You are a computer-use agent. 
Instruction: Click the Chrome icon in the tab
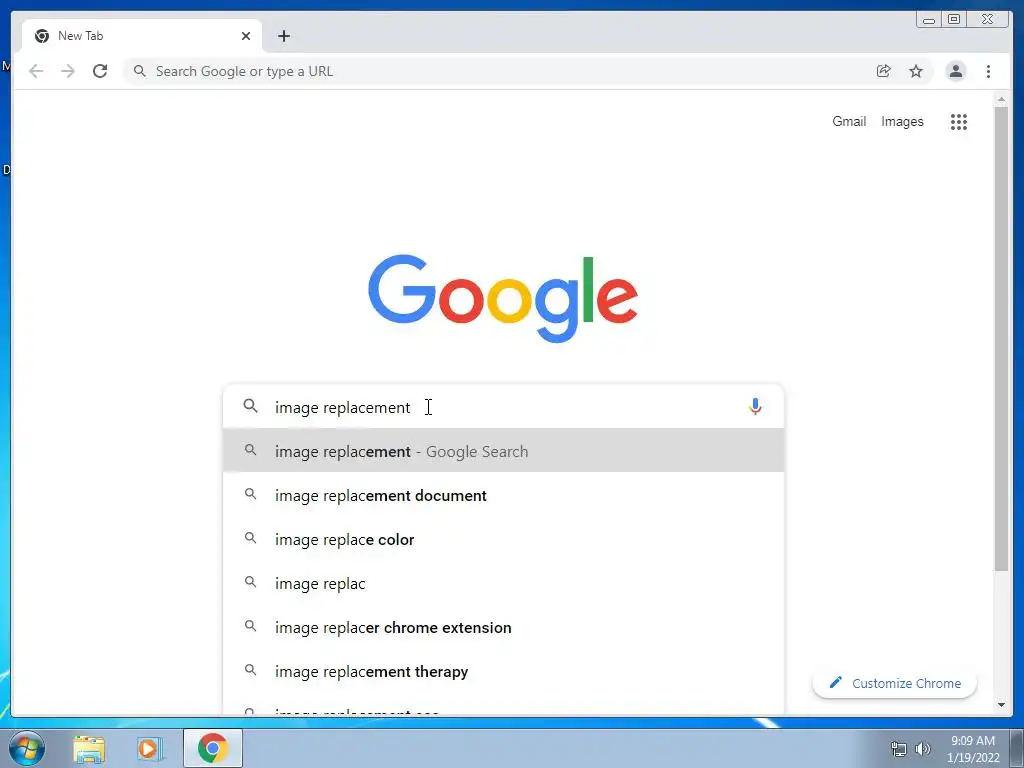[x=42, y=36]
